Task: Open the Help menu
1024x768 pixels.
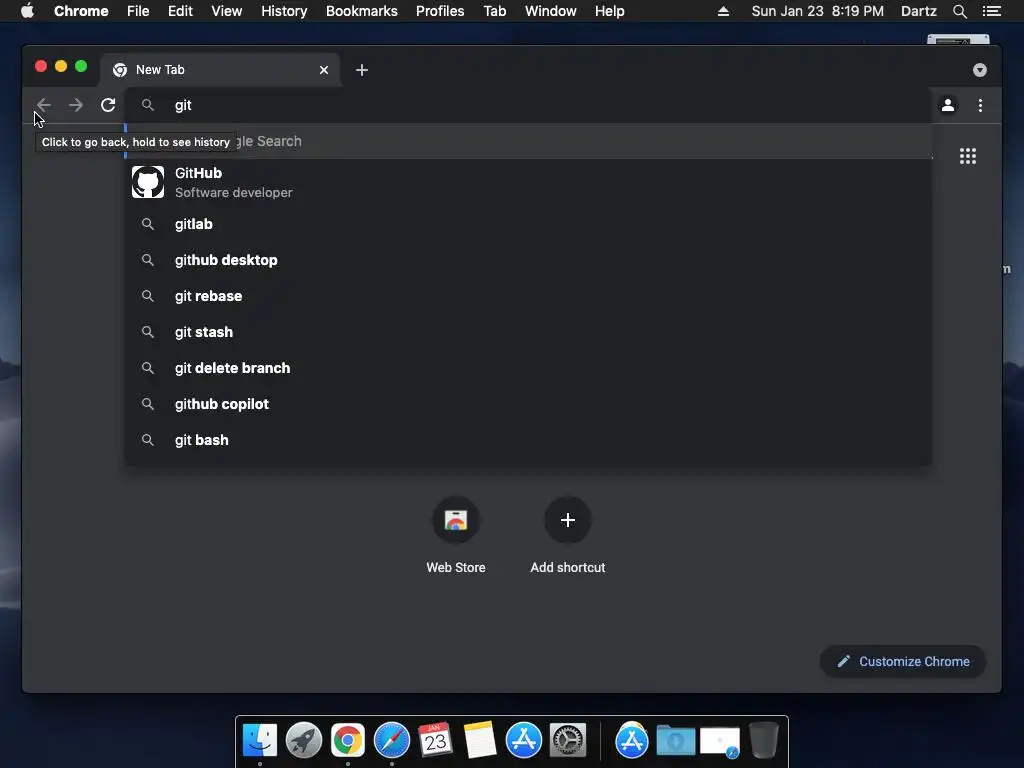Action: [x=609, y=11]
